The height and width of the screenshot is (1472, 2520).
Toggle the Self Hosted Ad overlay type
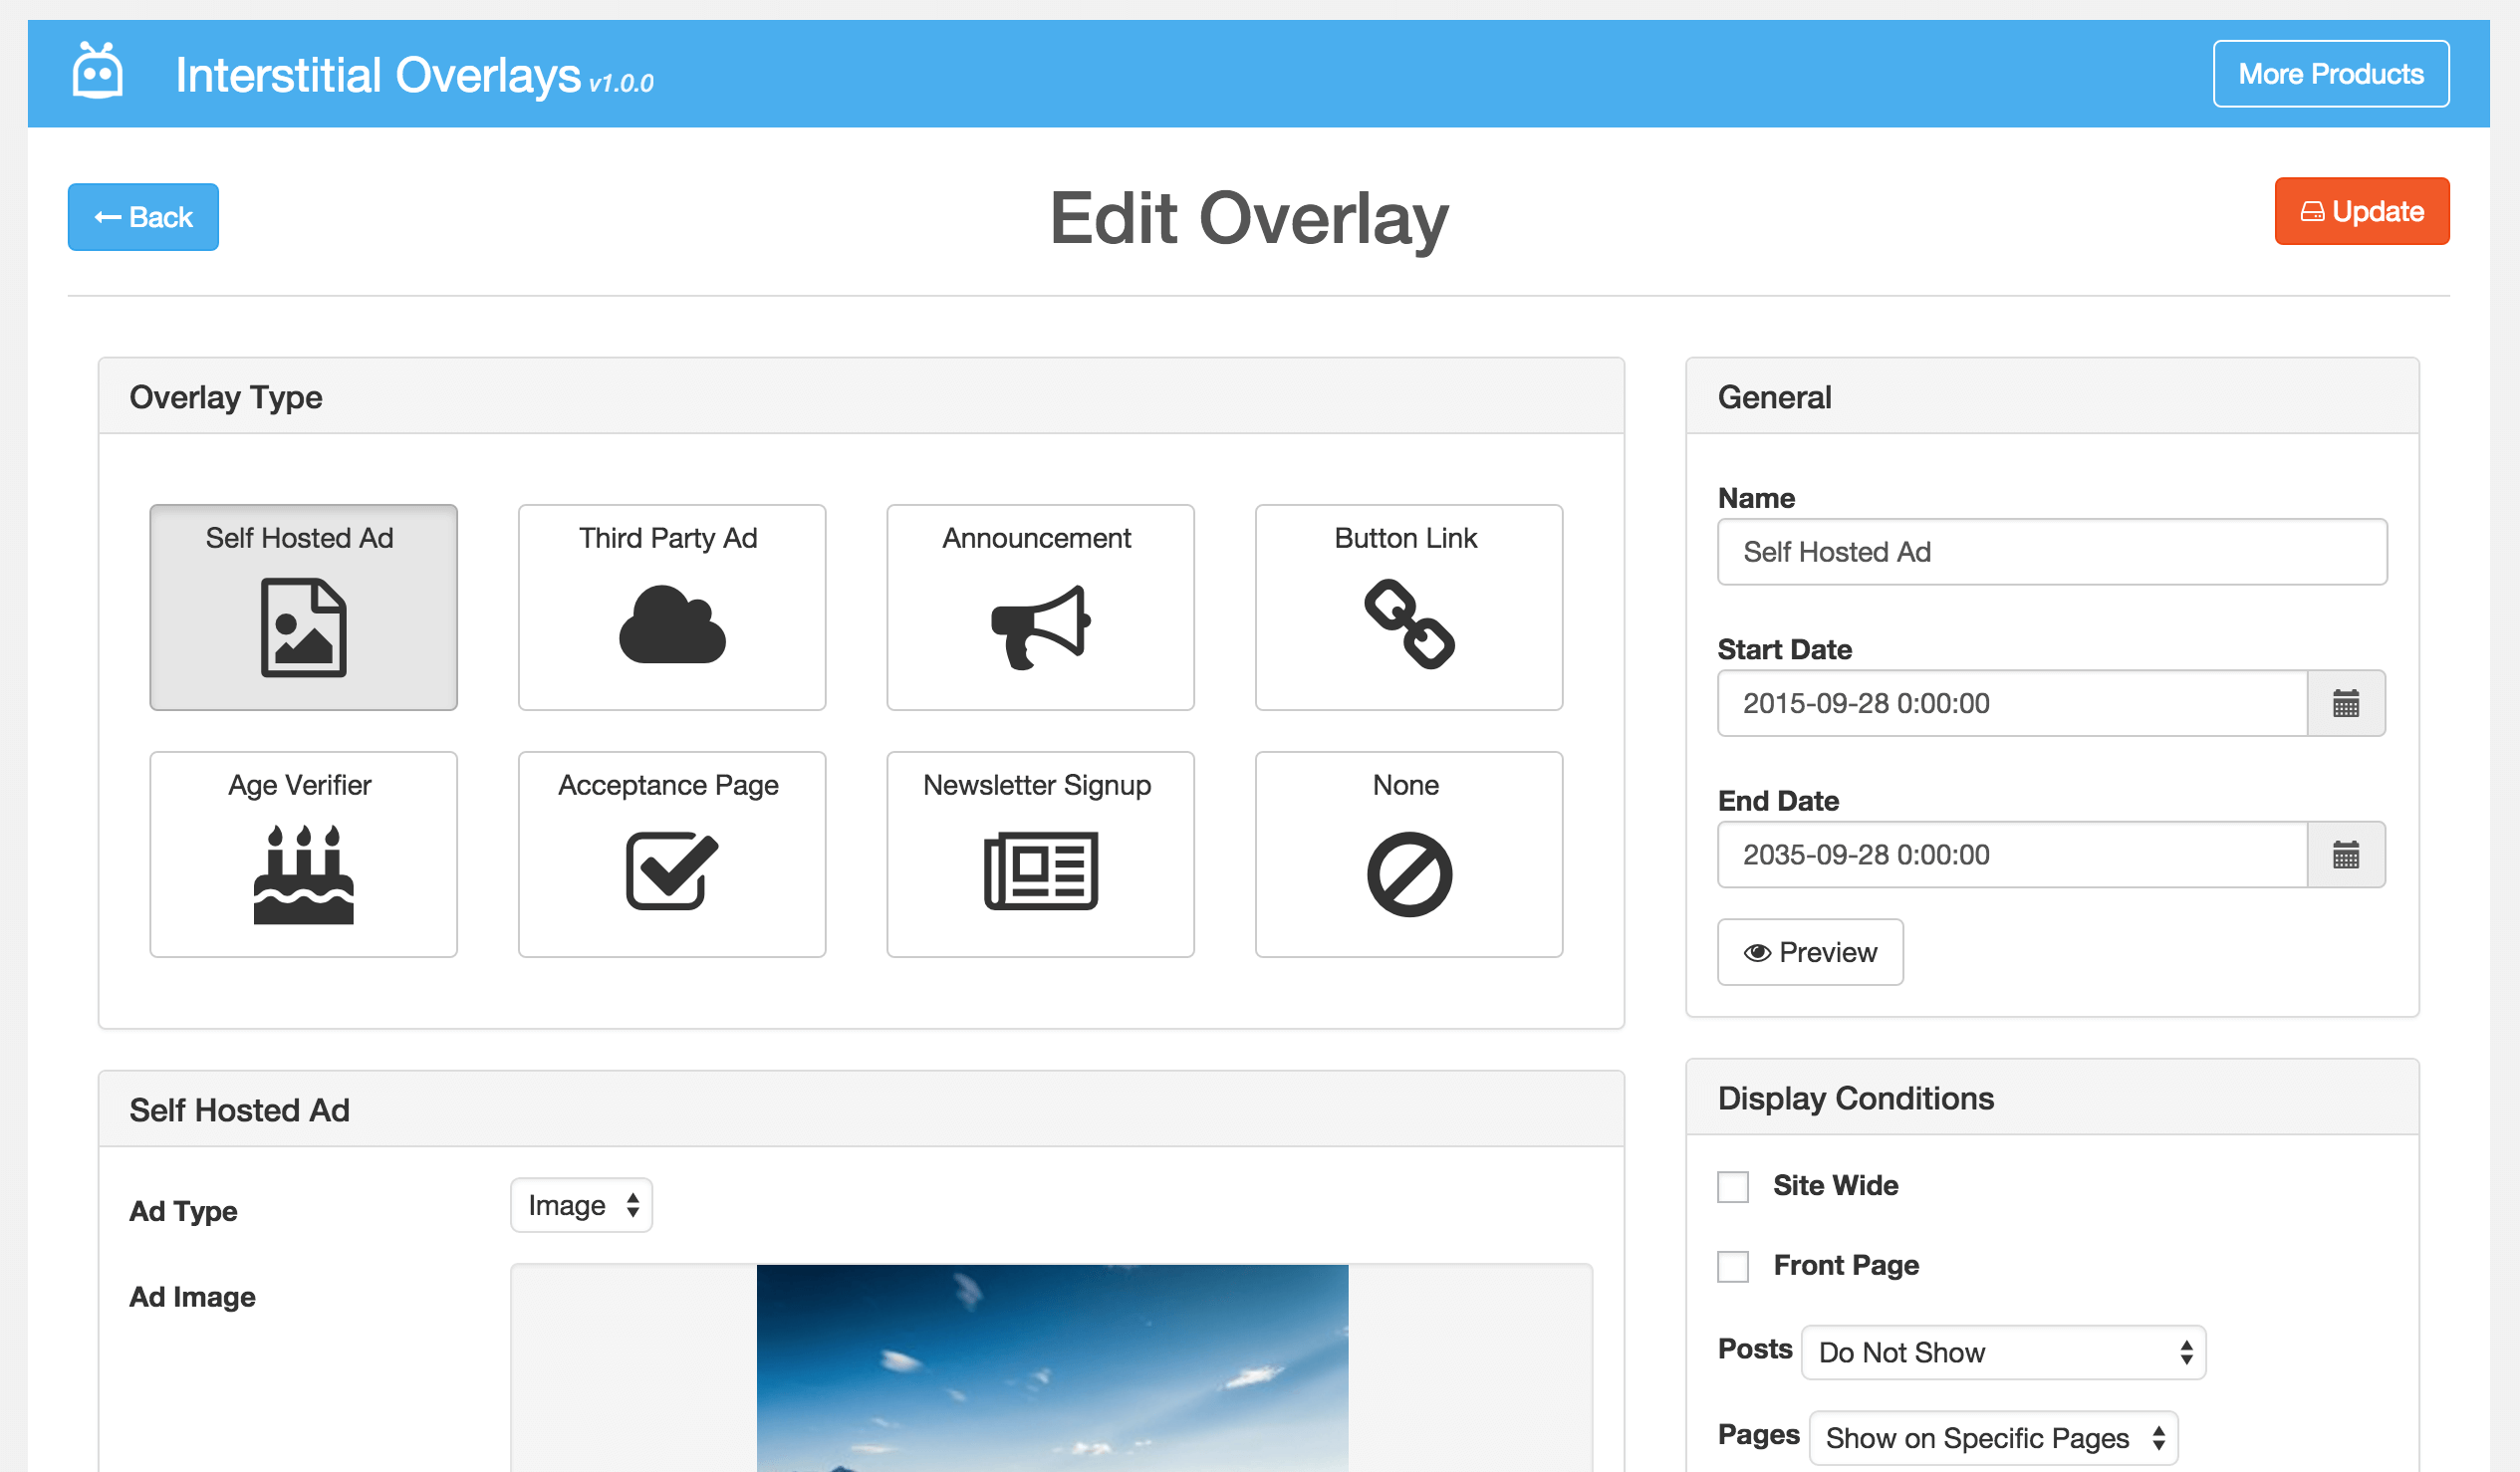coord(302,608)
